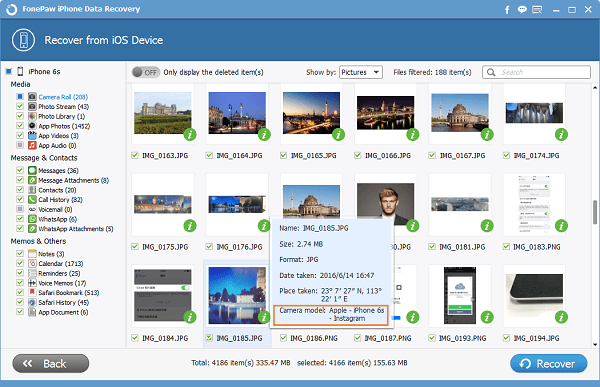Uncheck the App Photos checkbox
This screenshot has width=600, height=387.
coord(20,126)
